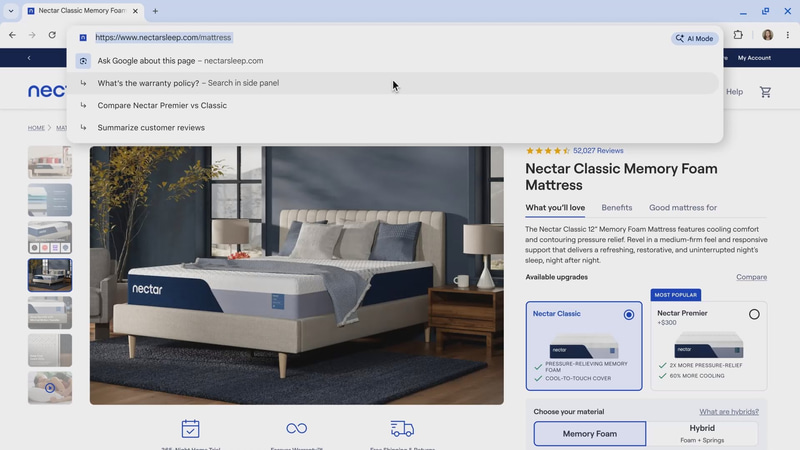Select the first bedroom product thumbnail
The height and width of the screenshot is (450, 800).
pyautogui.click(x=50, y=162)
